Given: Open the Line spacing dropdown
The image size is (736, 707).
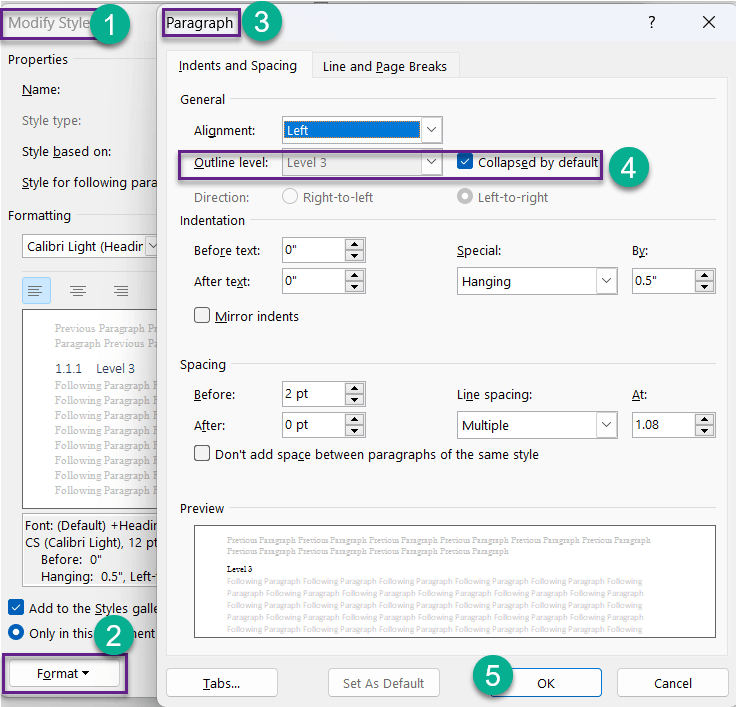Looking at the screenshot, I should pyautogui.click(x=606, y=425).
